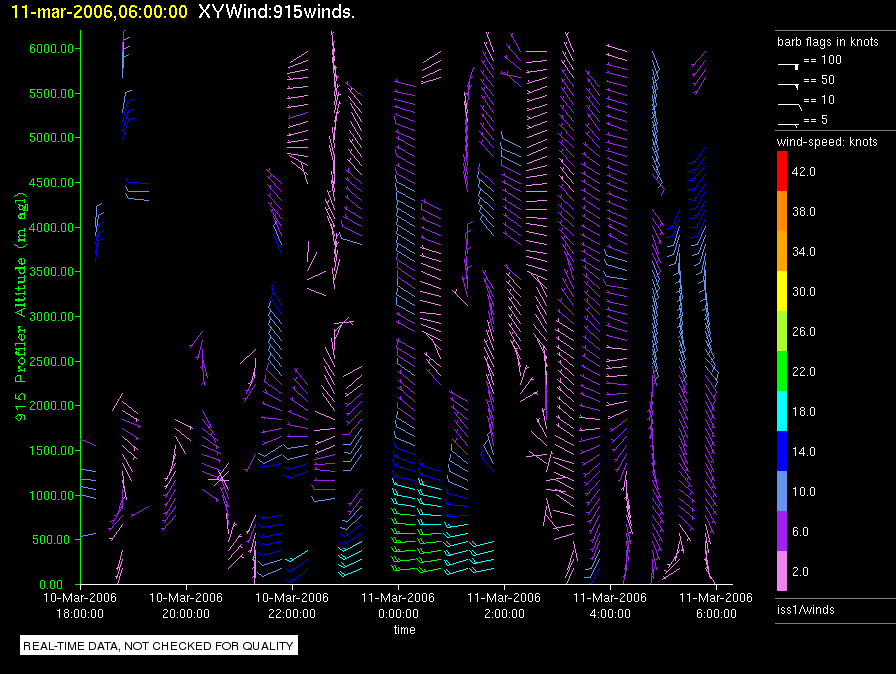Click the 915 Profiler Altitude axis title
Screen dimensions: 896x674
pyautogui.click(x=17, y=322)
